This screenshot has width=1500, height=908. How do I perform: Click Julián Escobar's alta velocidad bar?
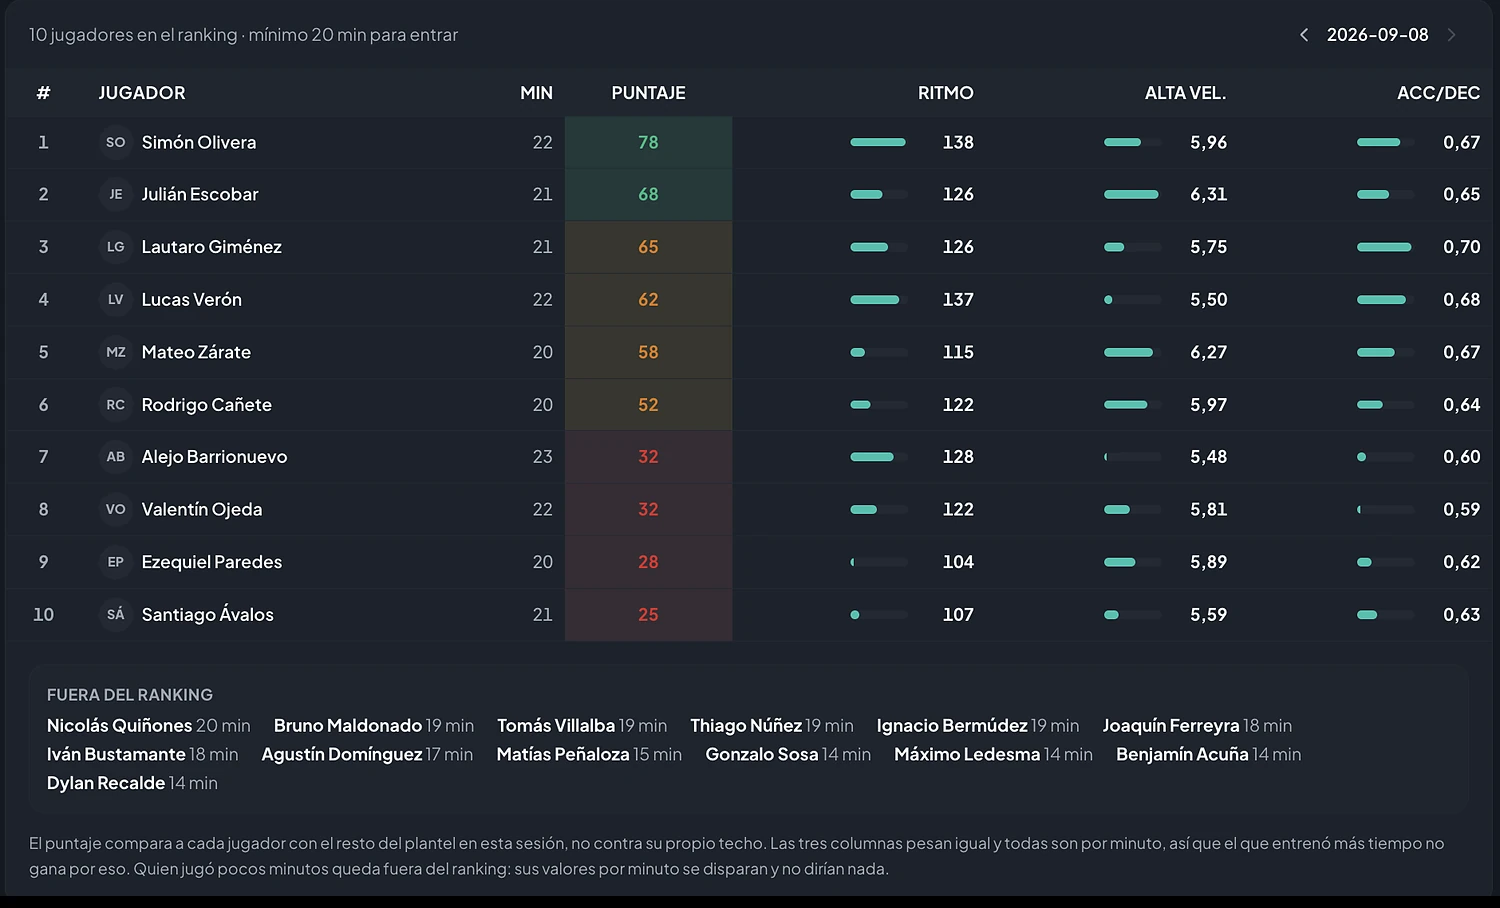[x=1133, y=194]
